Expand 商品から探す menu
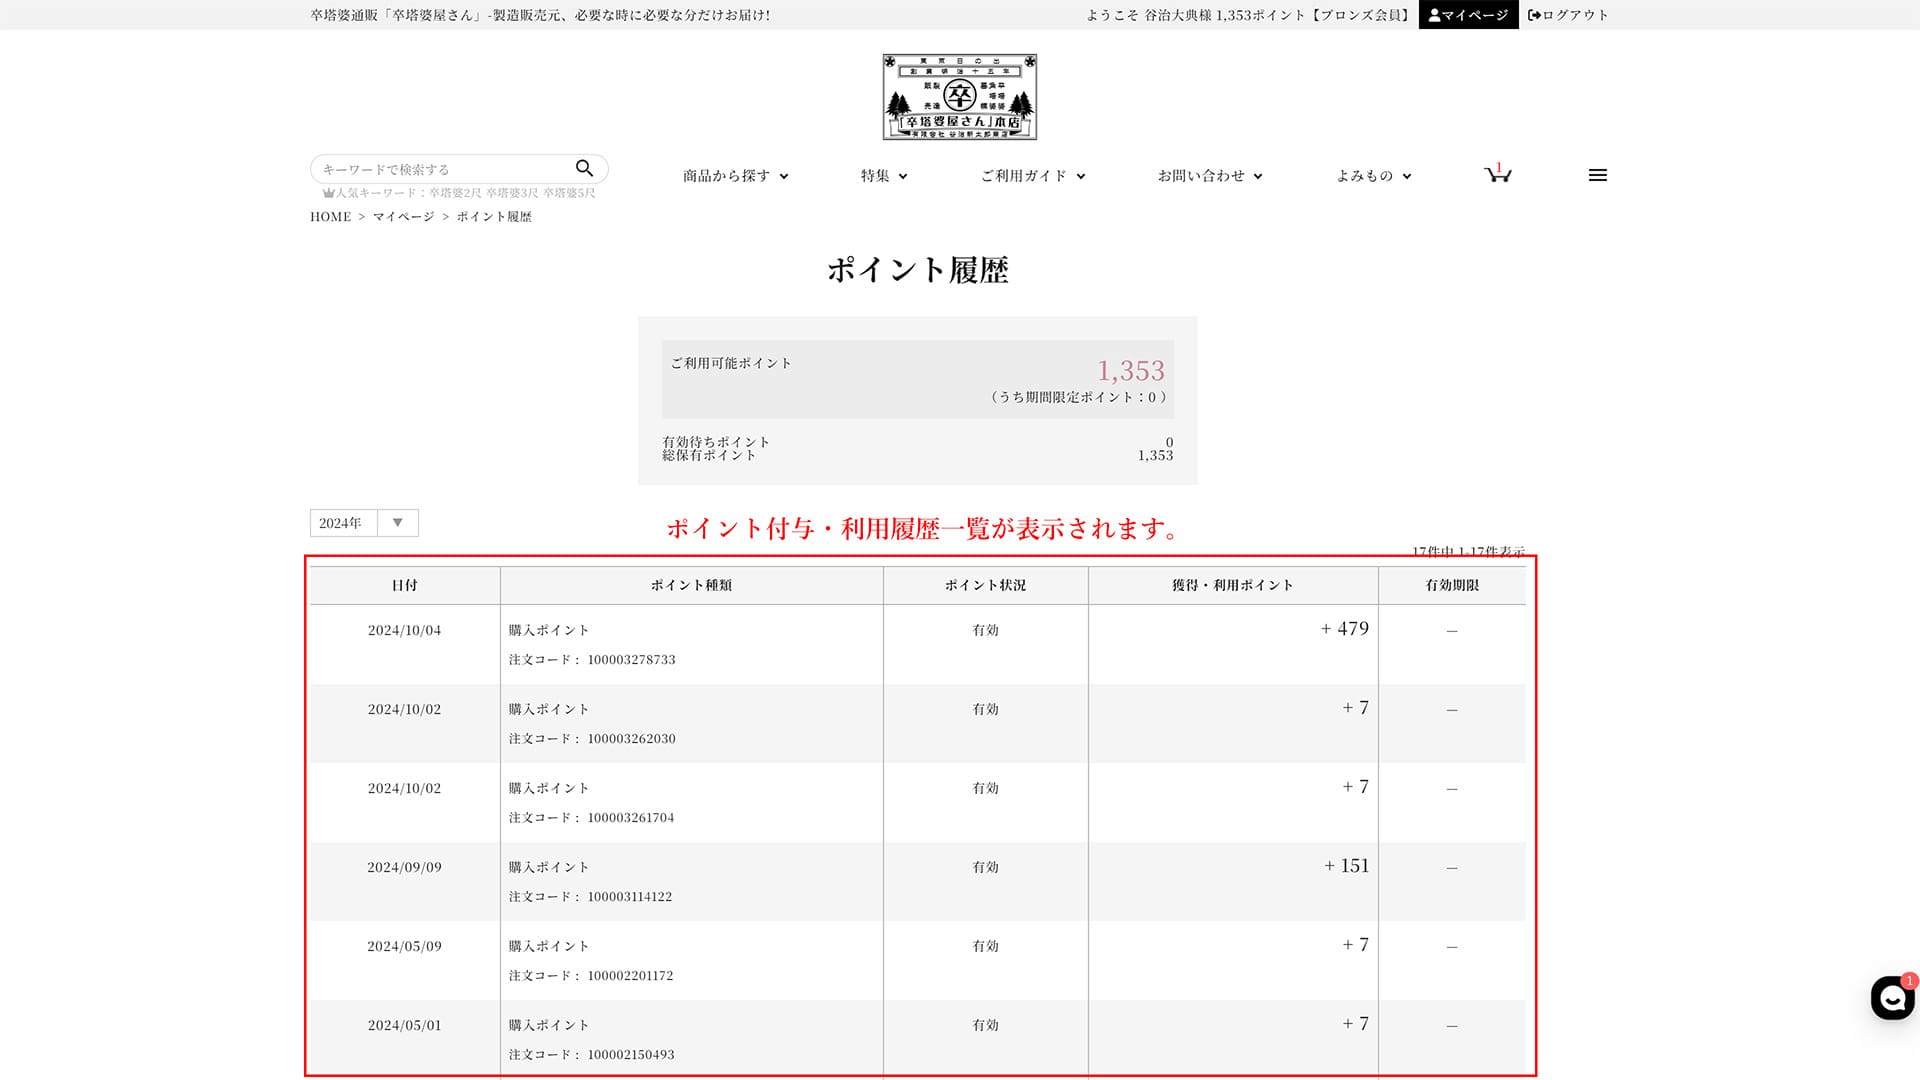 [x=735, y=176]
